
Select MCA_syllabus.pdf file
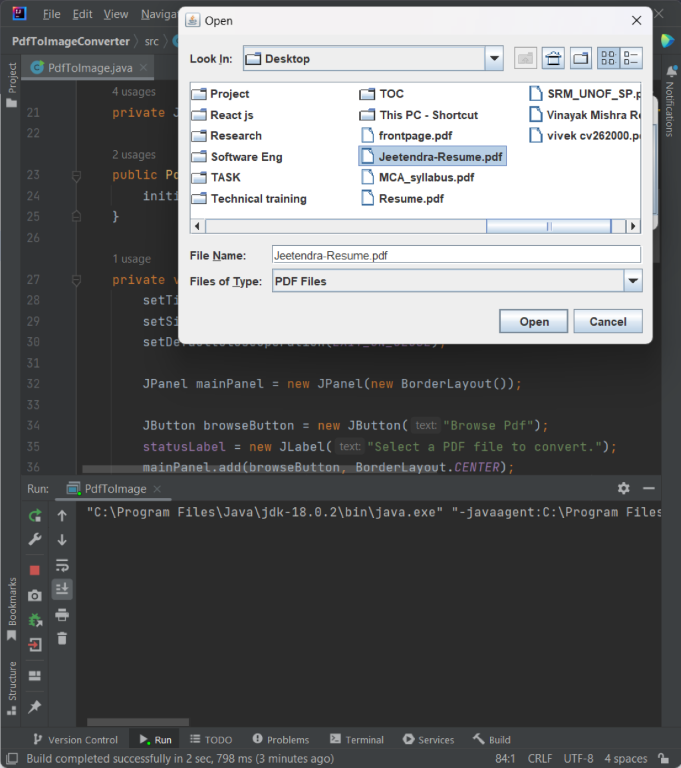(417, 177)
